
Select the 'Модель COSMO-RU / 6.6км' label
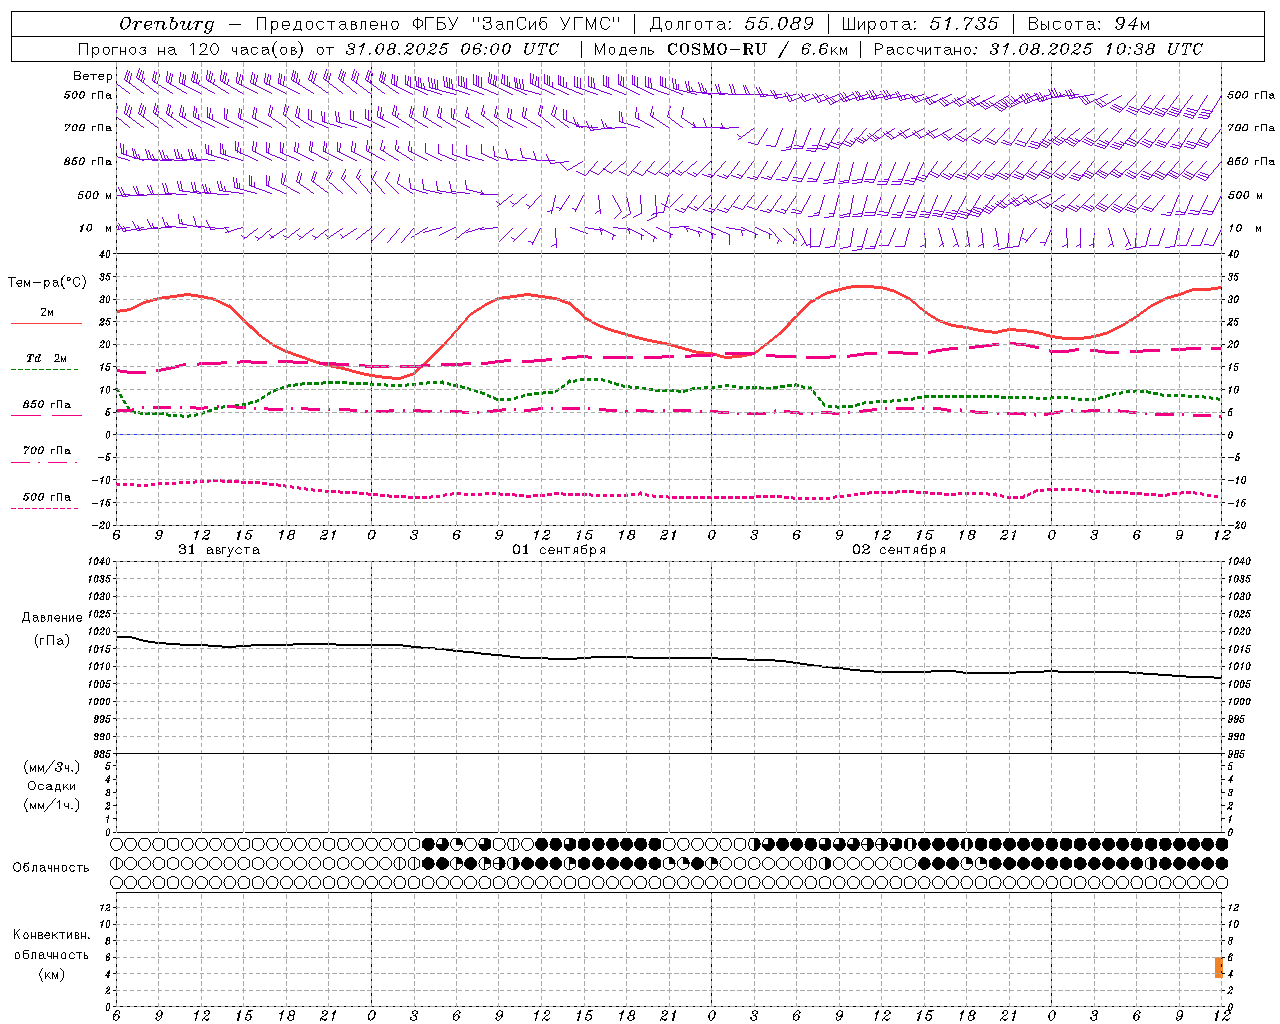(x=720, y=49)
